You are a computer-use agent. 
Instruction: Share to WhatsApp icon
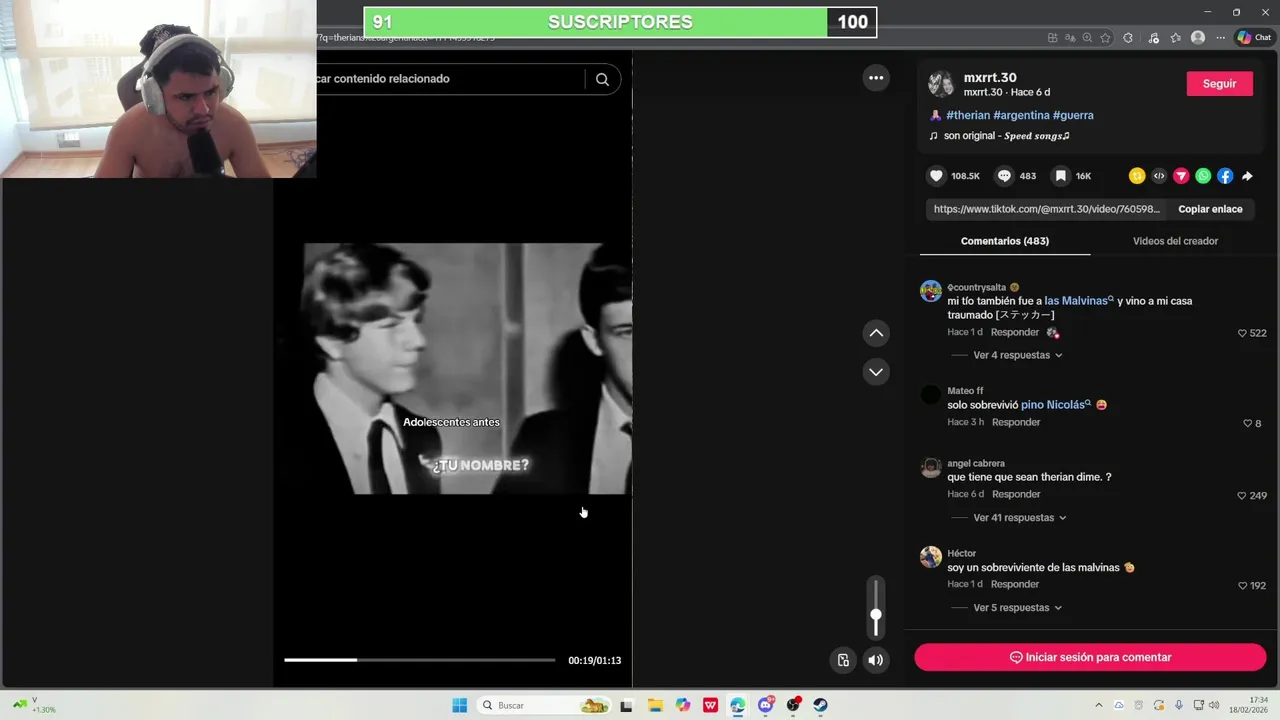[1203, 176]
